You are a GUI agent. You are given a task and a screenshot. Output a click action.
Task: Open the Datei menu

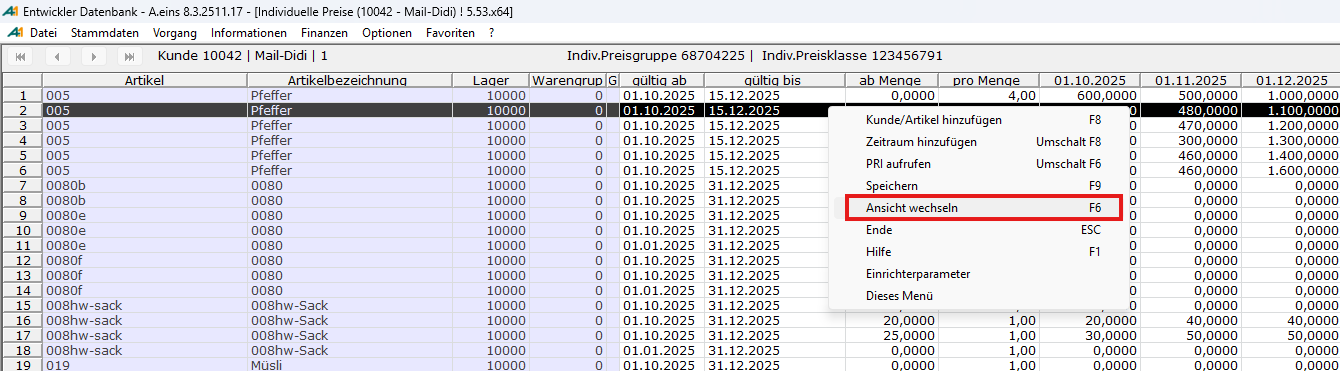[43, 33]
